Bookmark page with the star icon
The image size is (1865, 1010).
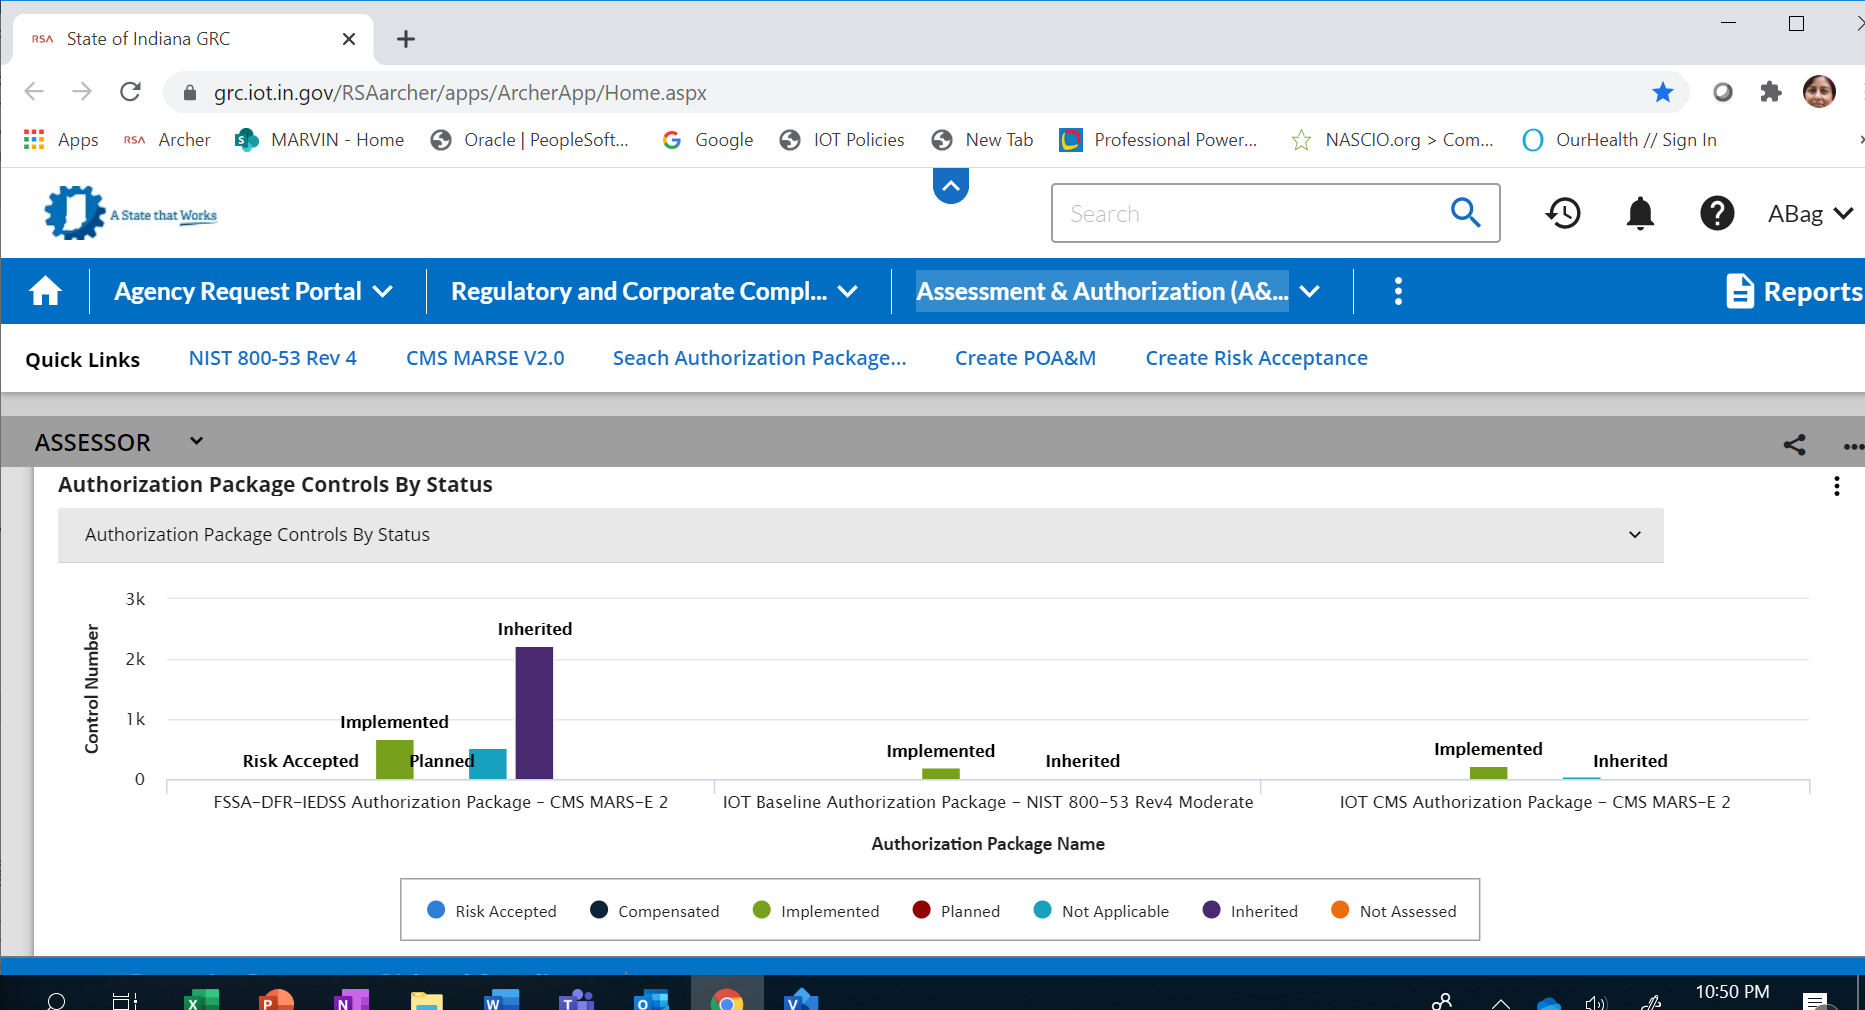point(1663,93)
